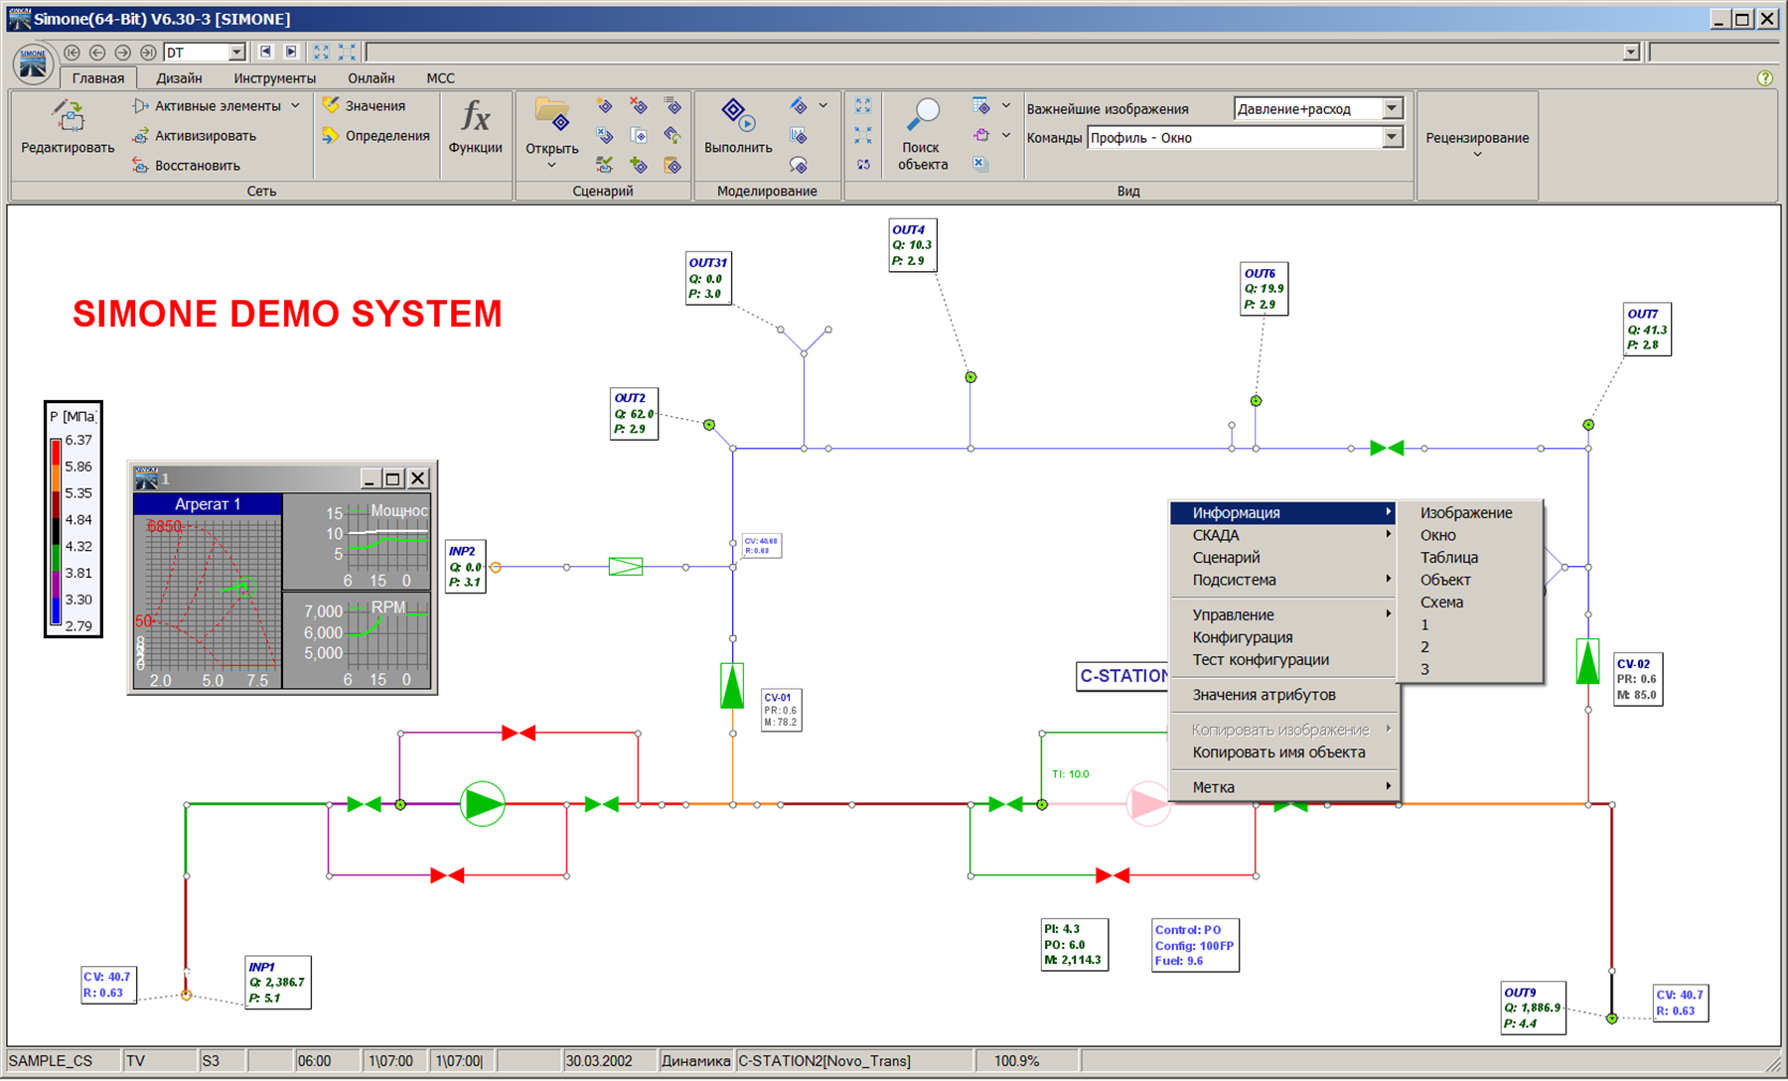Screen dimensions: 1788x1081
Task: Click the simulation chart icon under pencil
Action: (798, 135)
